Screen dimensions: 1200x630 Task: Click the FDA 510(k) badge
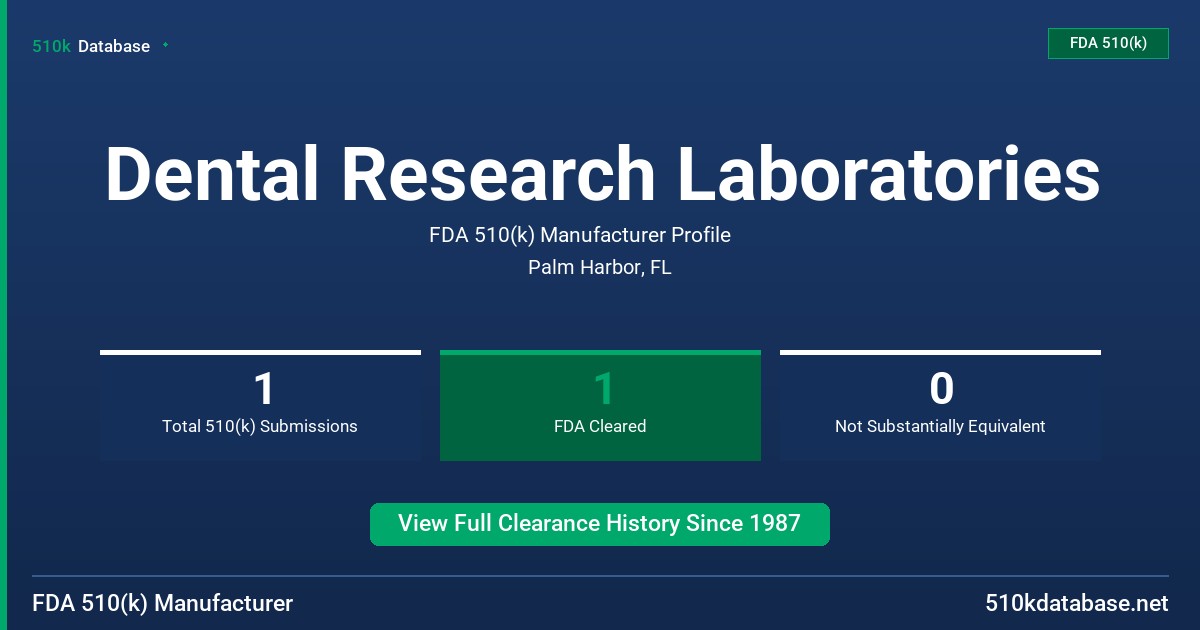coord(1108,43)
